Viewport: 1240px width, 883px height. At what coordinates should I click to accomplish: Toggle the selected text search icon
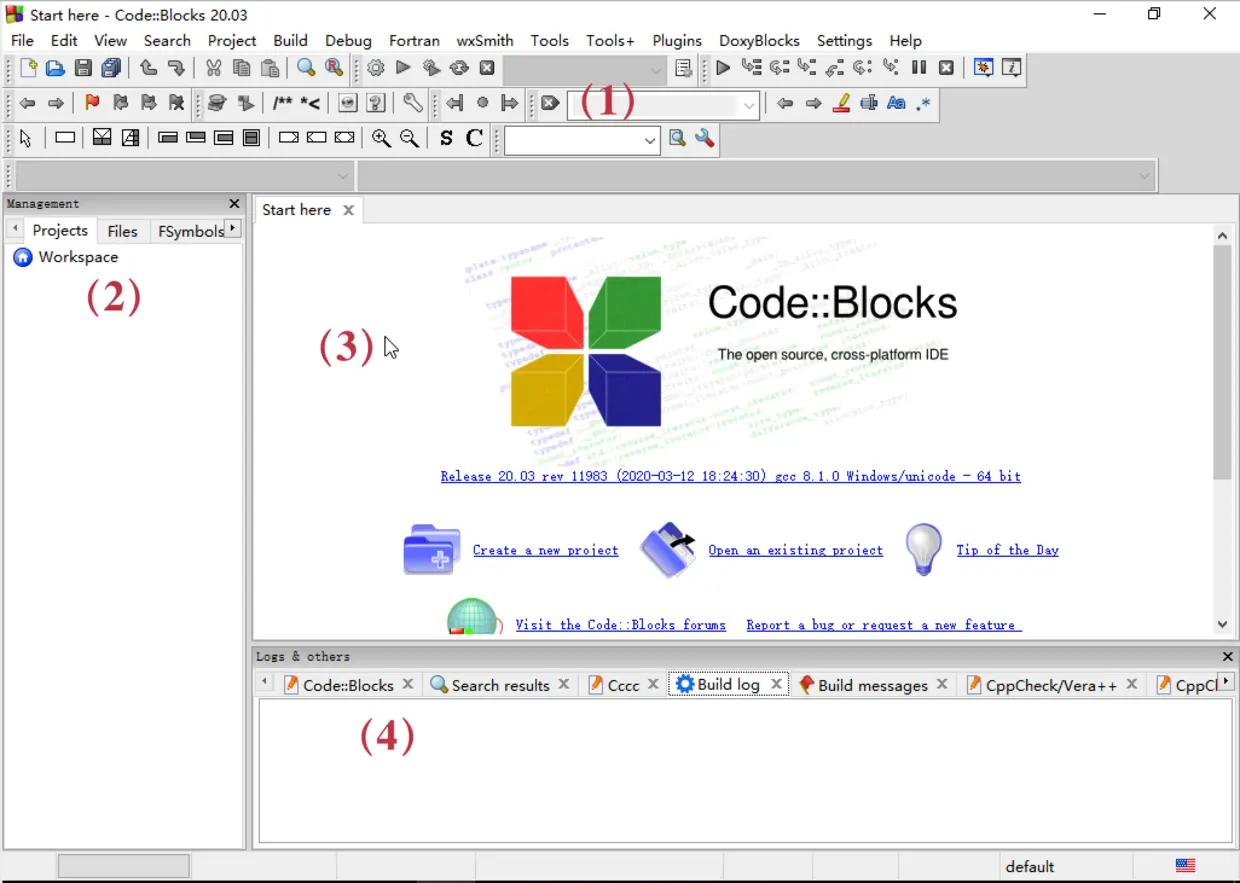click(x=869, y=103)
